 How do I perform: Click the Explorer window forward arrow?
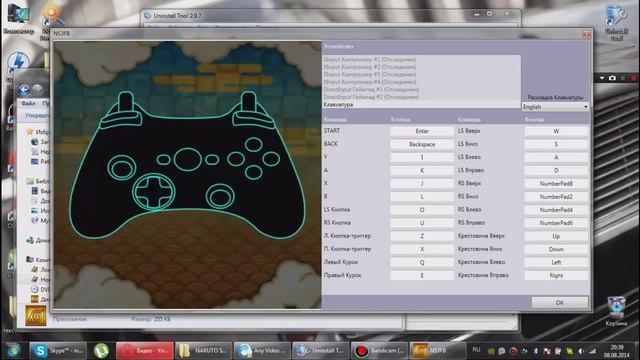(38, 90)
